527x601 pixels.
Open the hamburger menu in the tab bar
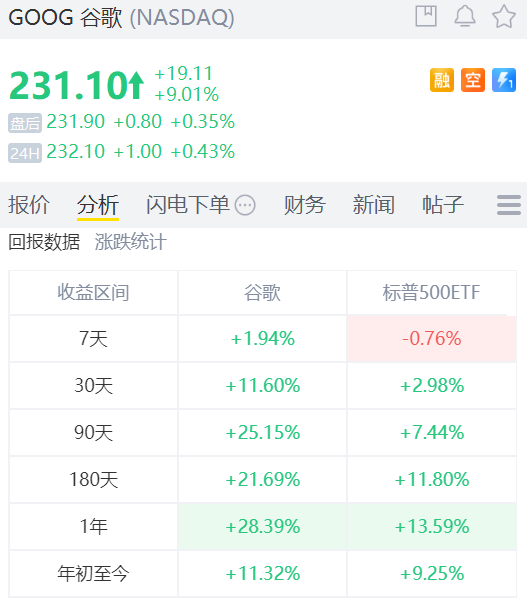tap(509, 205)
